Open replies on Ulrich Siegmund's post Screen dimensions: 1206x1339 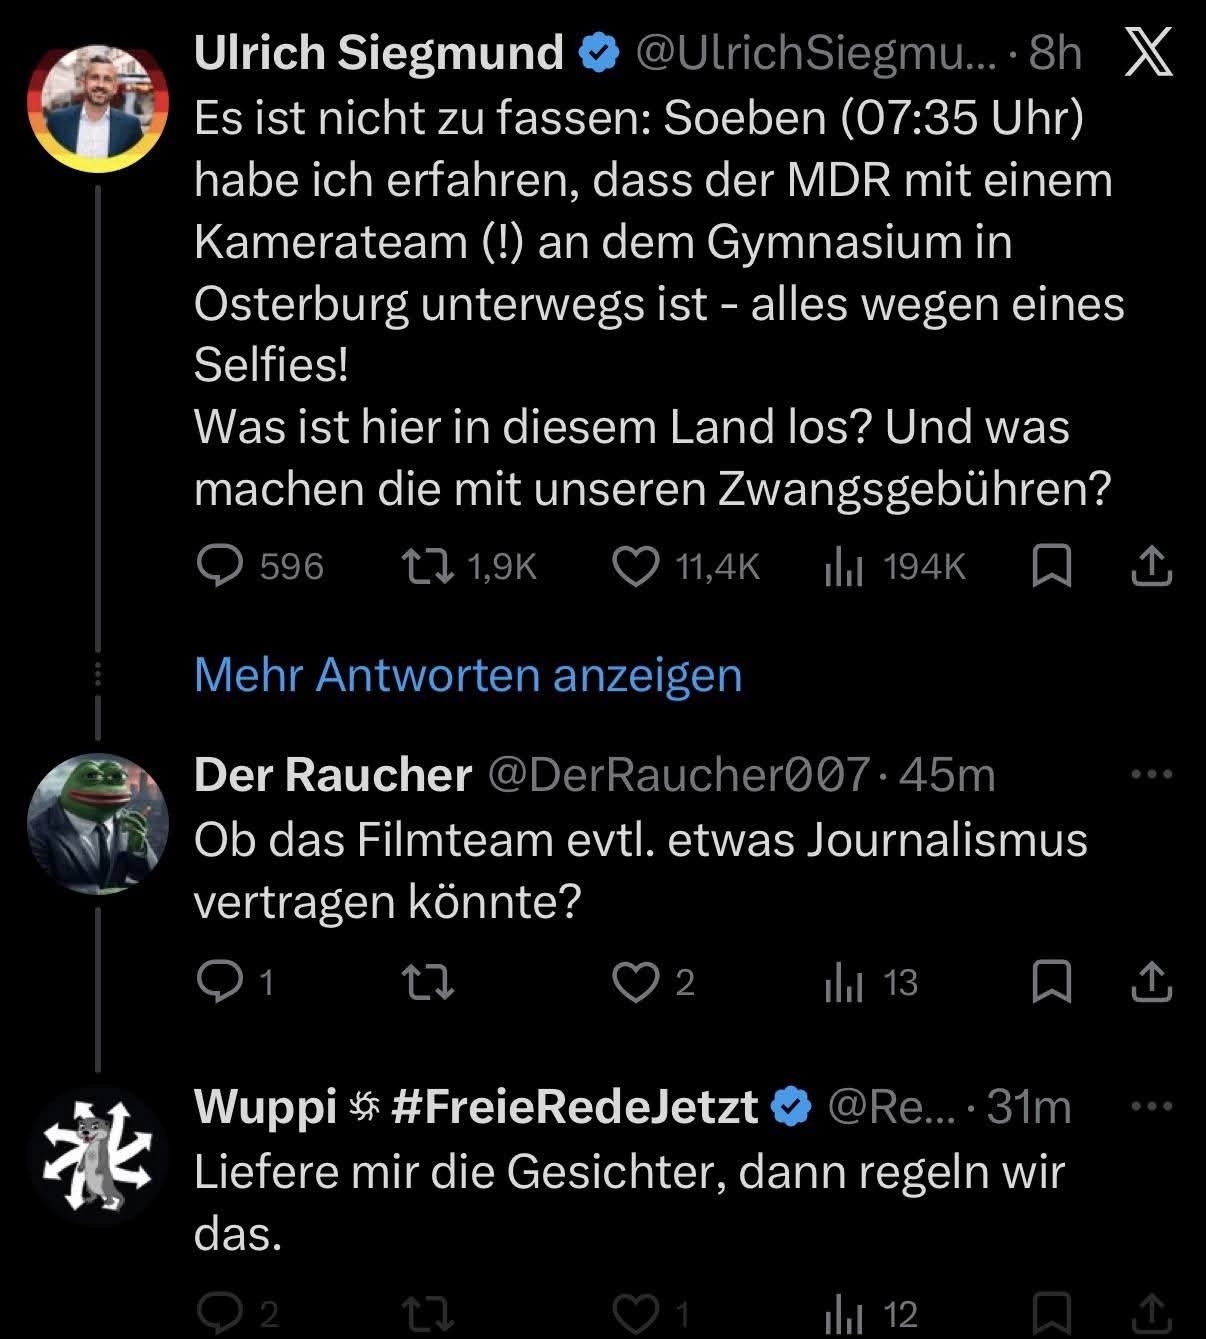(x=220, y=567)
